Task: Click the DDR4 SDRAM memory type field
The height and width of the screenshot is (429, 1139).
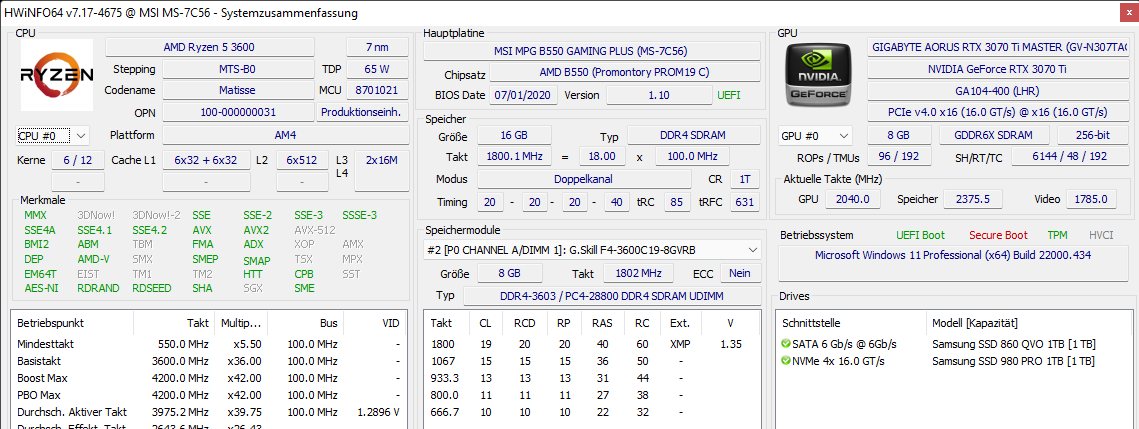Action: [692, 136]
